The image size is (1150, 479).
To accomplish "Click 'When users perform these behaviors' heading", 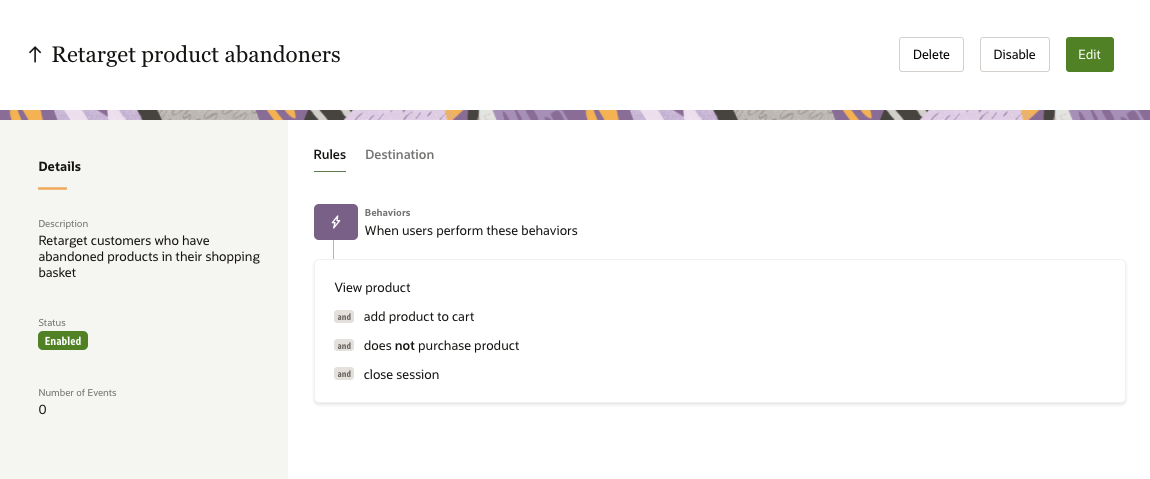I will coord(471,231).
